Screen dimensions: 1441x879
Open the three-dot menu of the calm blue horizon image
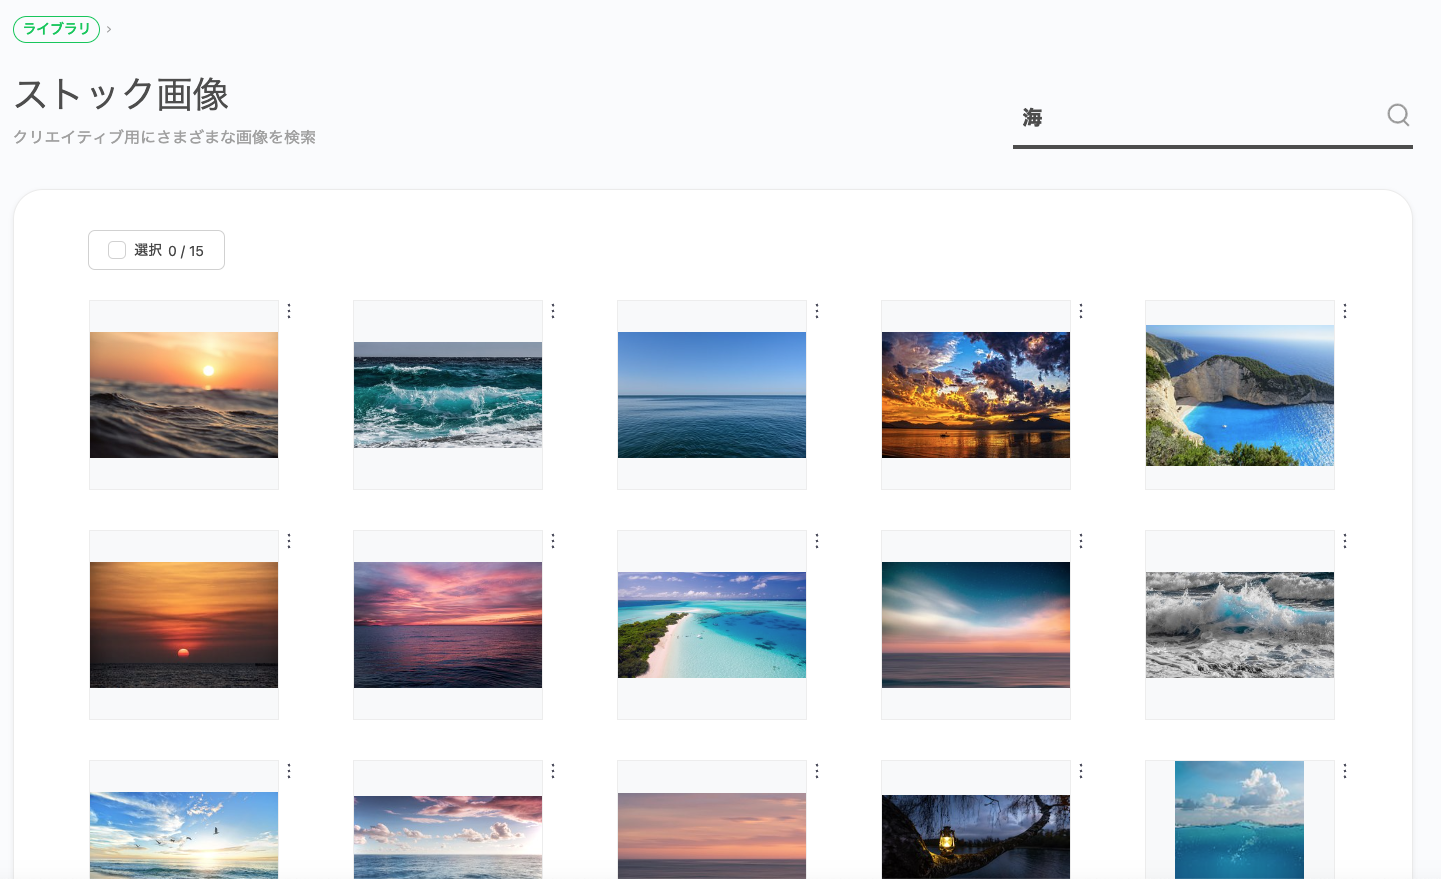coord(817,311)
